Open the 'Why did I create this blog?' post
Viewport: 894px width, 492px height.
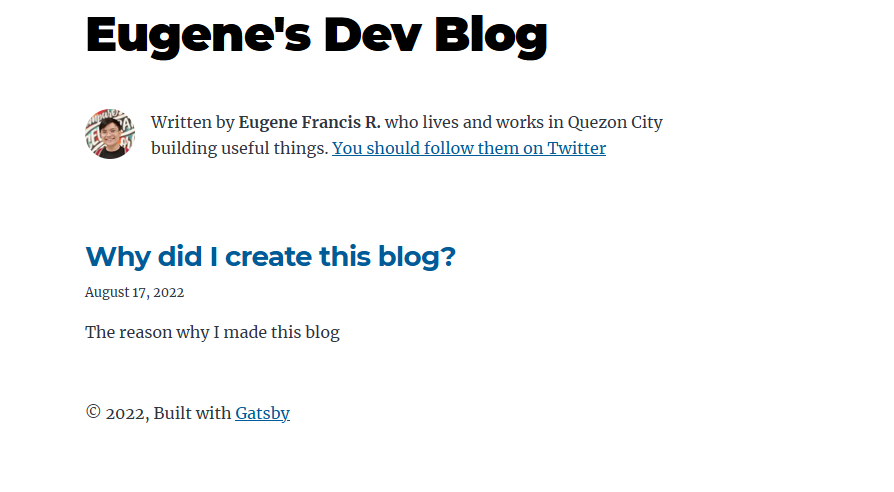click(x=270, y=257)
